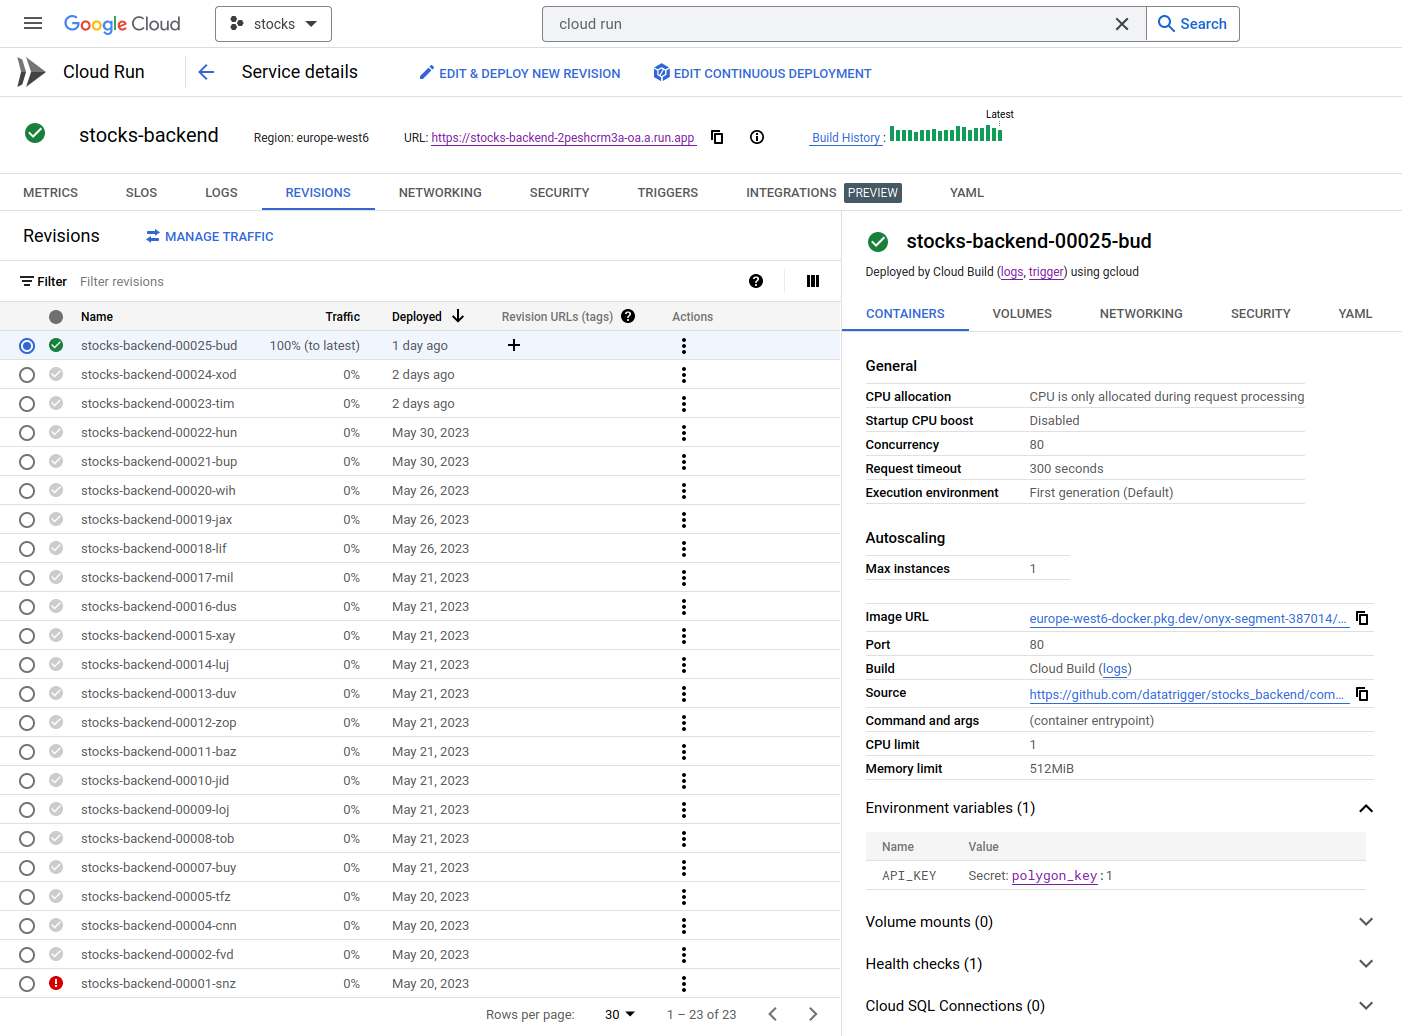Open the NETWORKING service tab

[440, 192]
